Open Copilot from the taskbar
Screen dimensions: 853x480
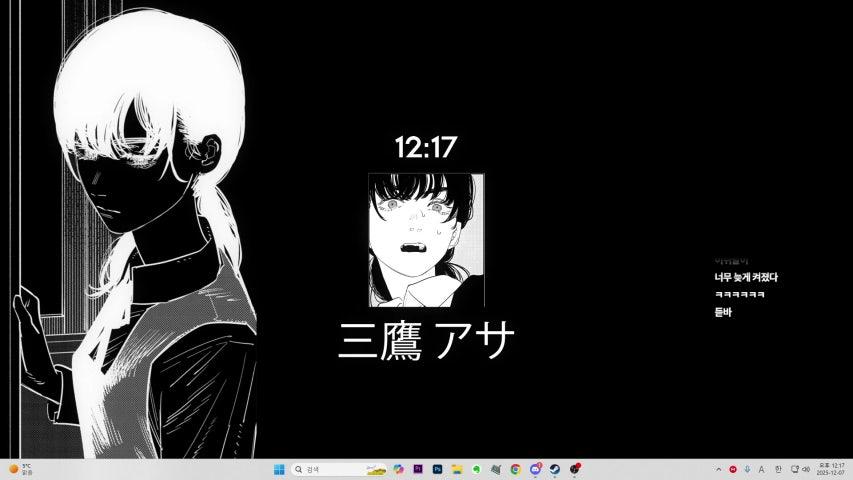(x=399, y=469)
